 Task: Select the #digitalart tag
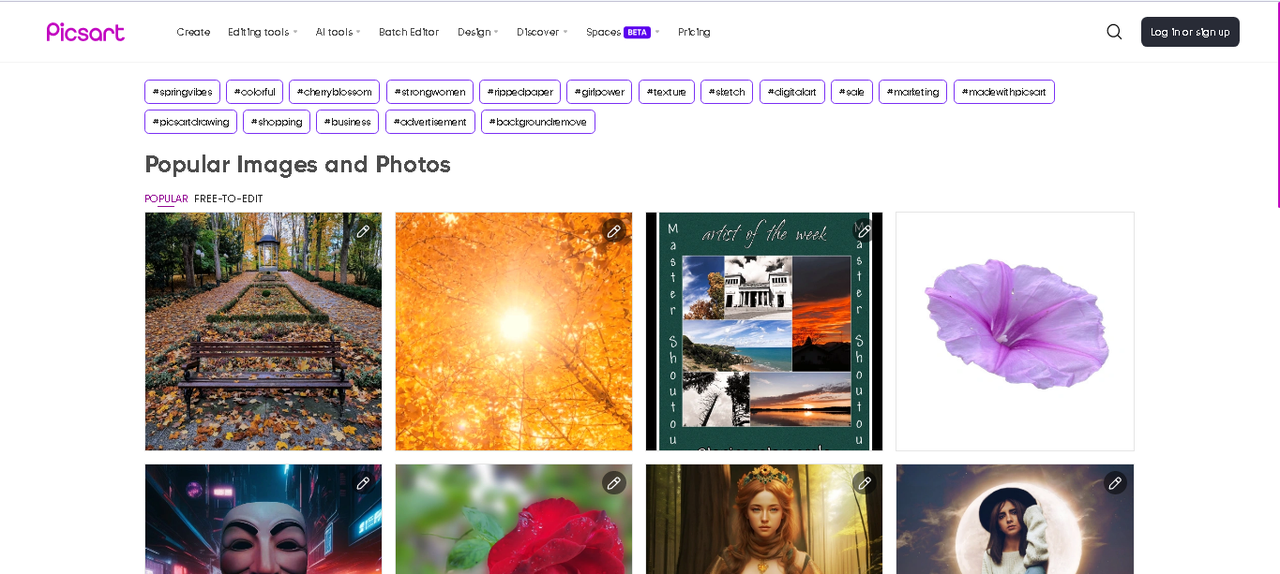click(x=792, y=92)
